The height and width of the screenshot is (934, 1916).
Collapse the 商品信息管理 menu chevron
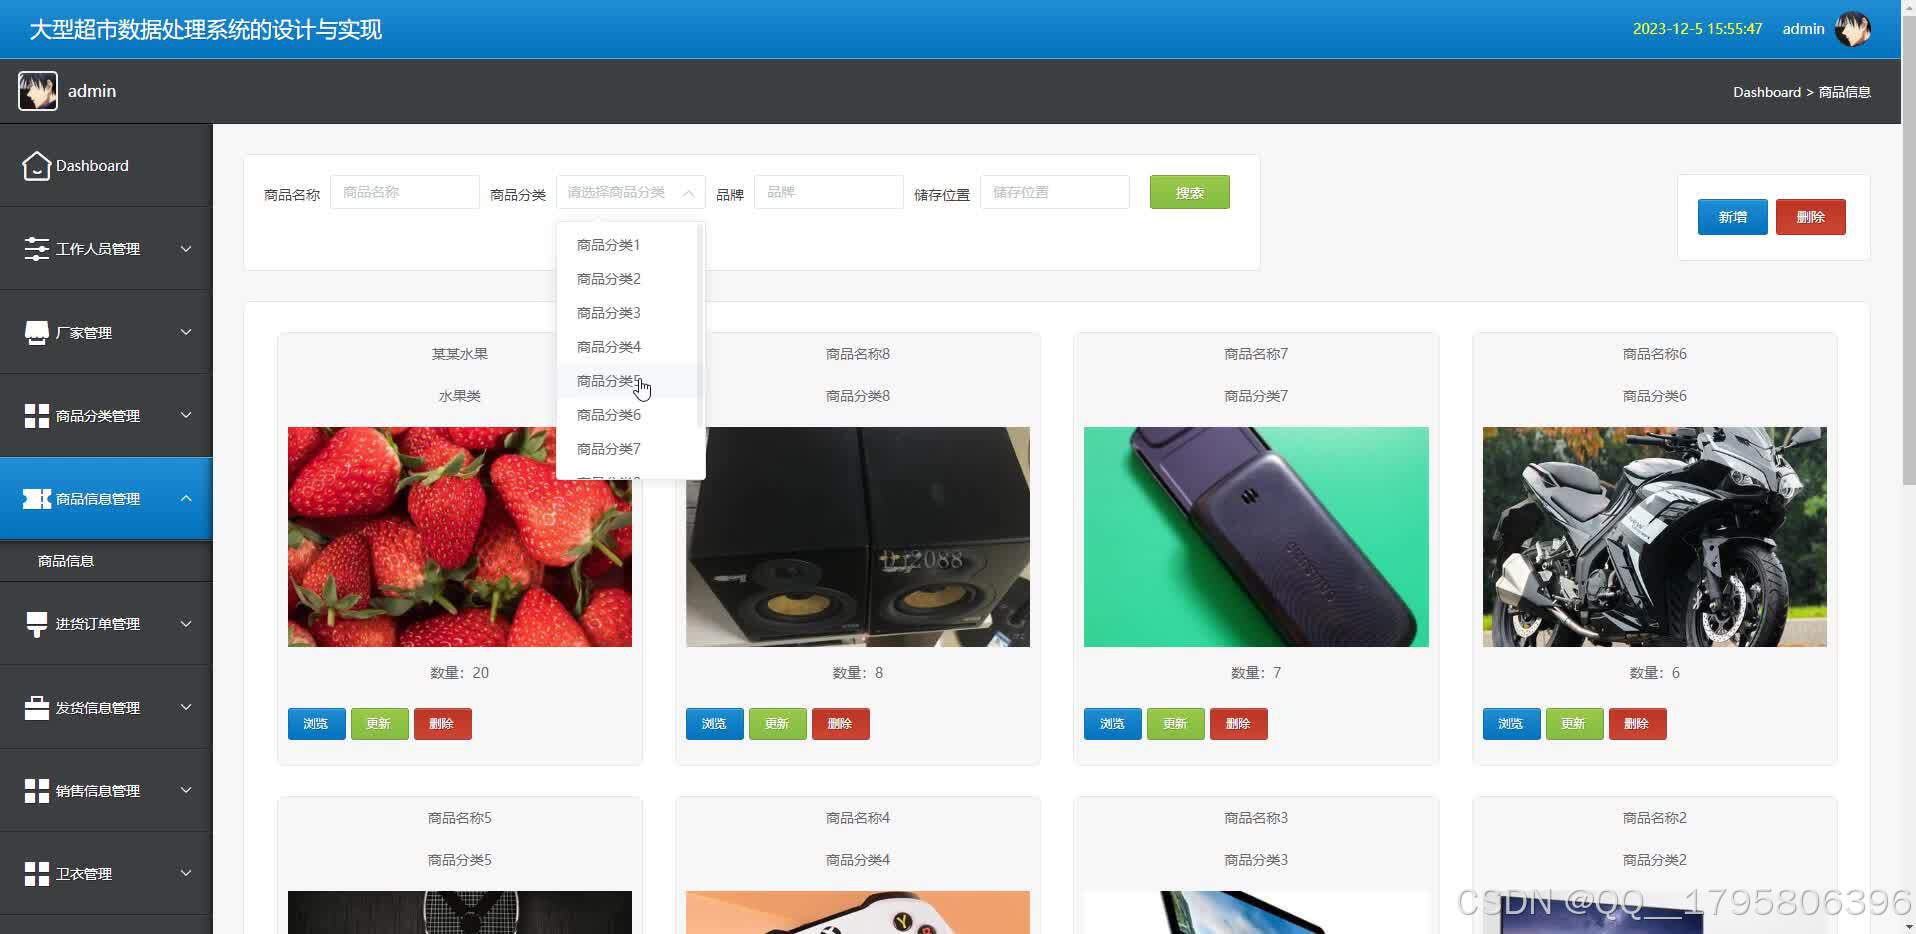click(x=186, y=498)
